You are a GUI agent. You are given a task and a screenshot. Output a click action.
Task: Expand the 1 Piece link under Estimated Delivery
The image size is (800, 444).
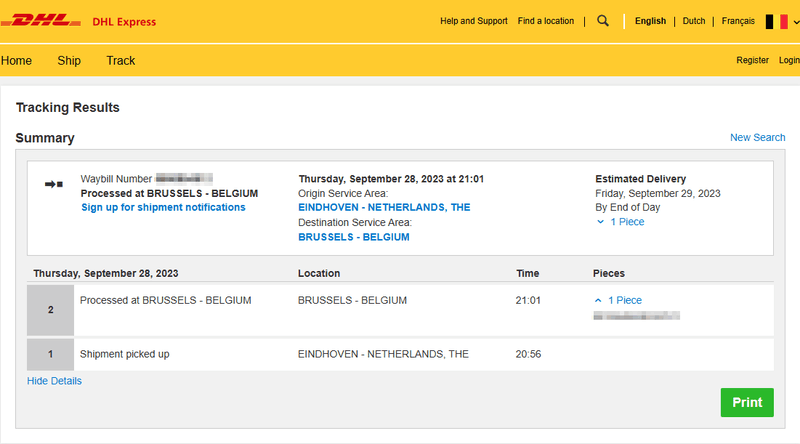(x=620, y=222)
